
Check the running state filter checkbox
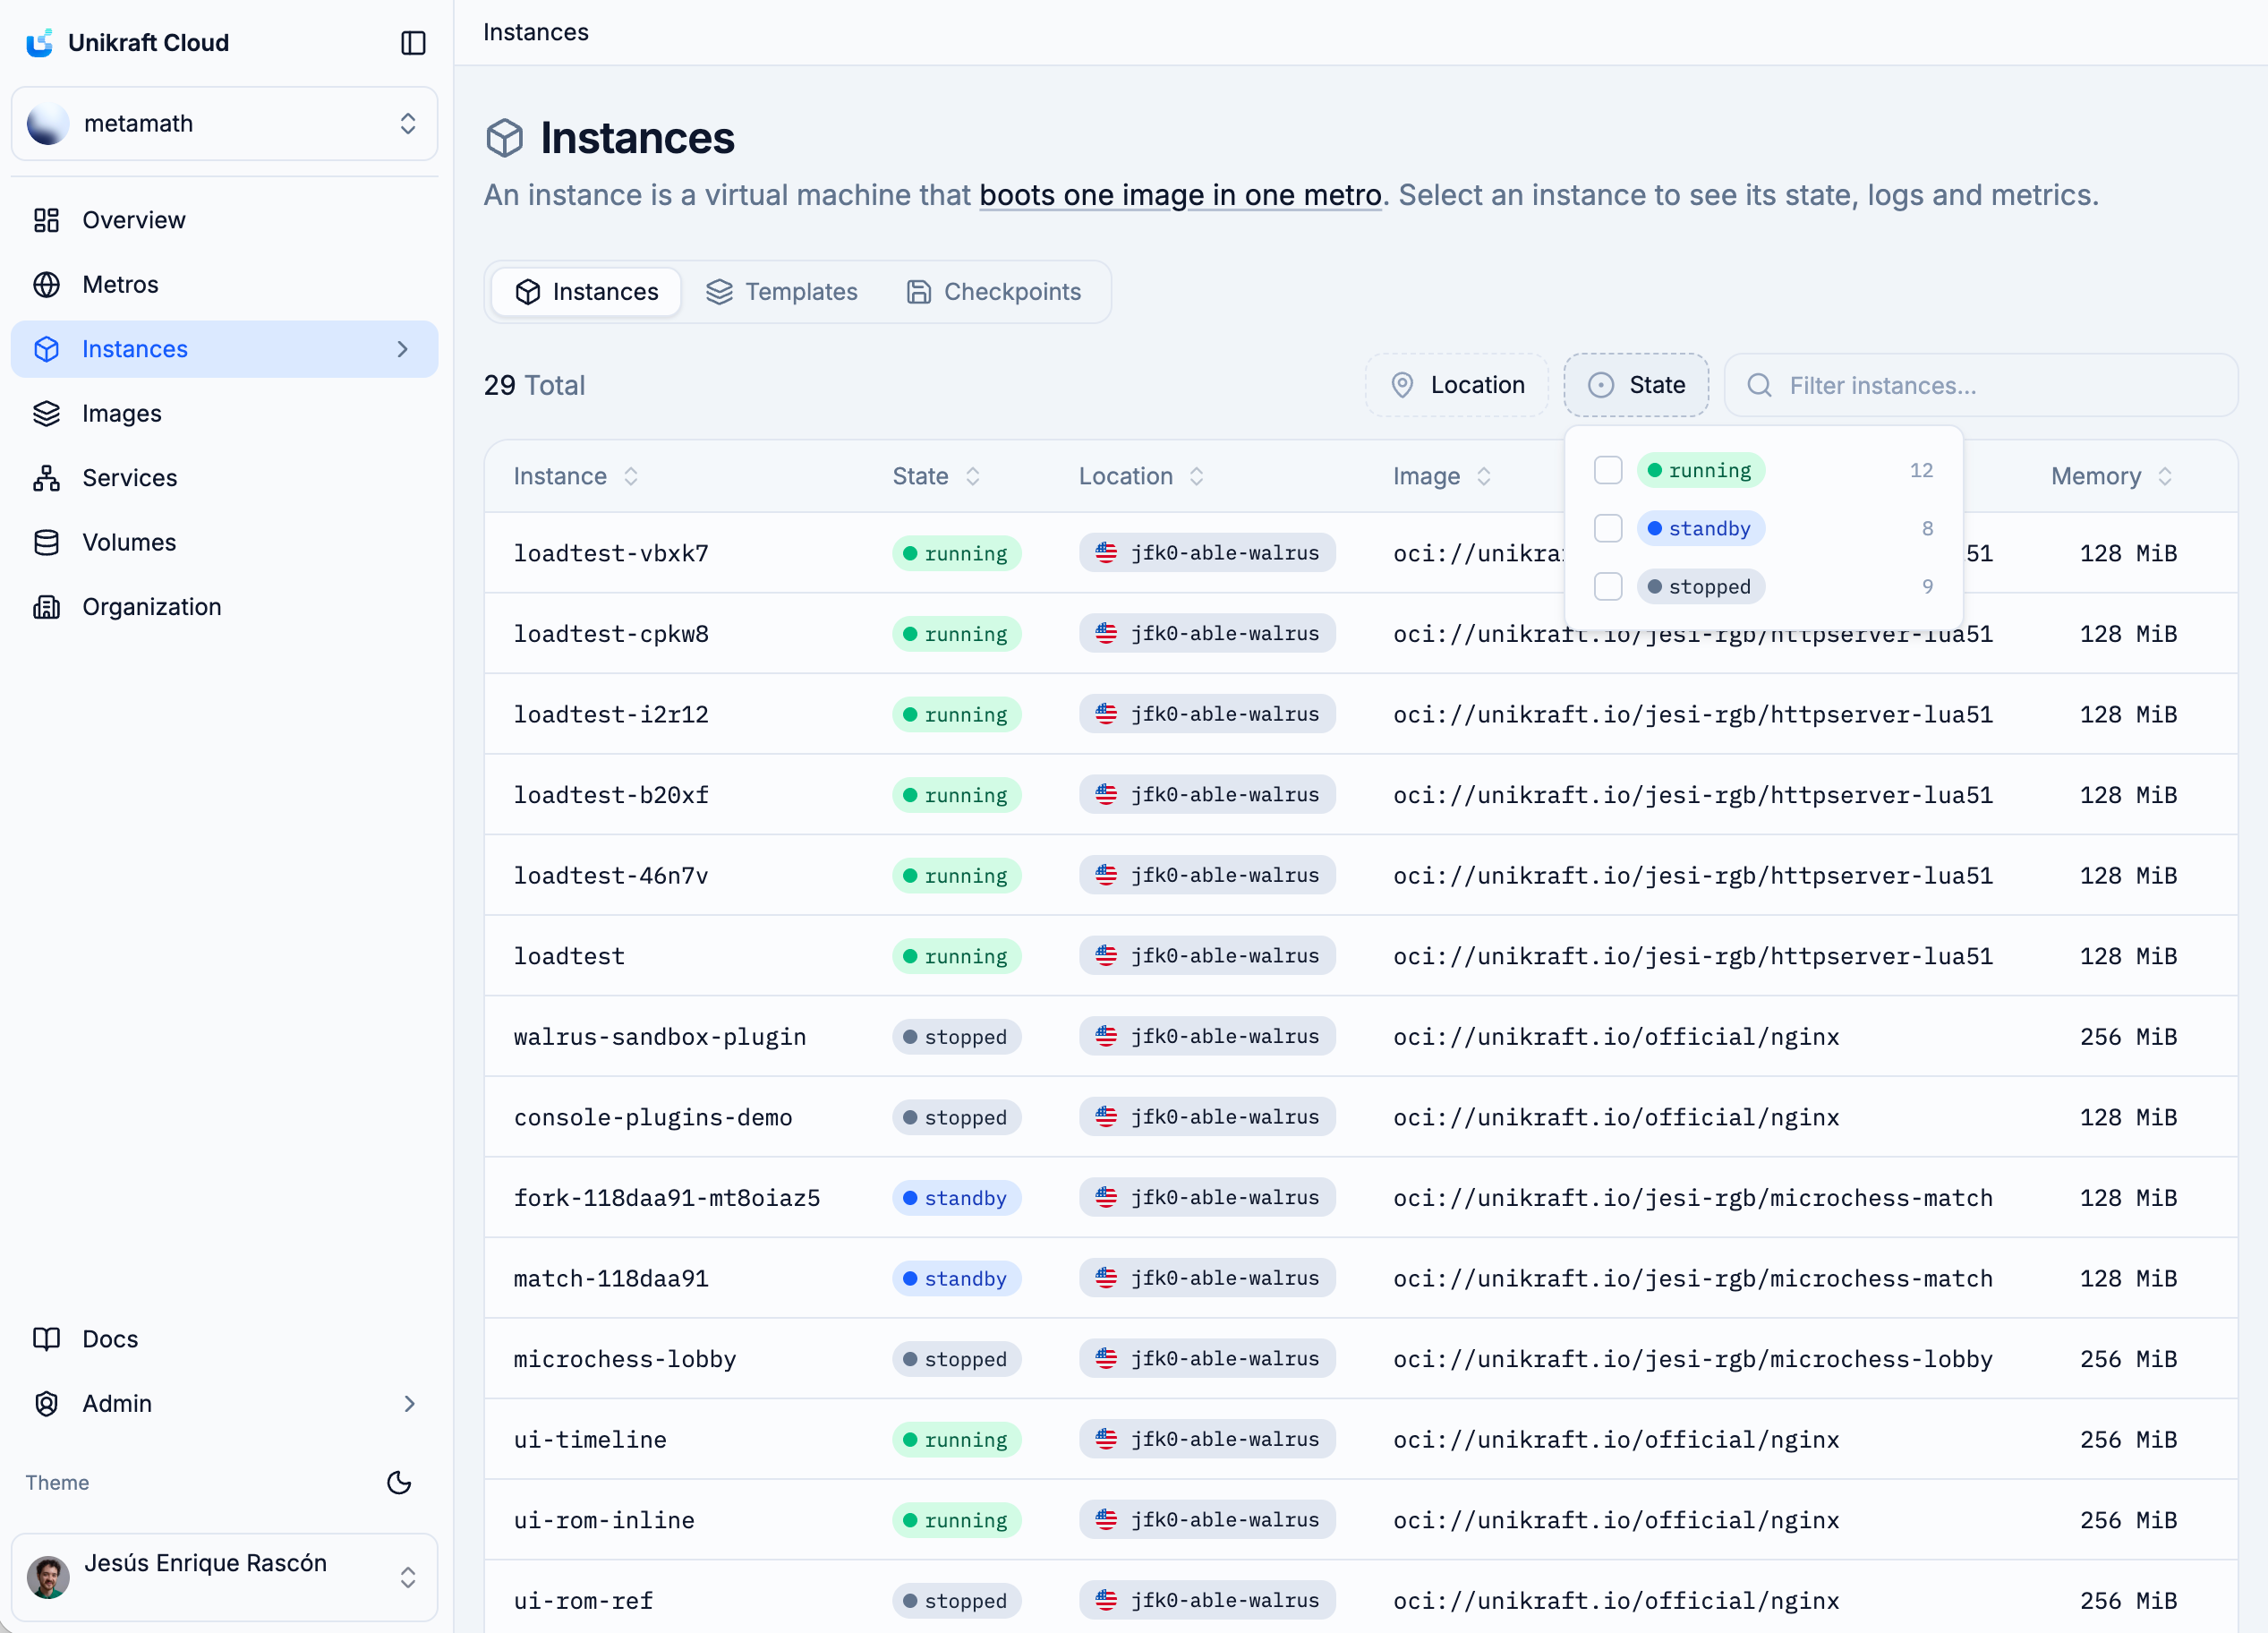coord(1608,470)
